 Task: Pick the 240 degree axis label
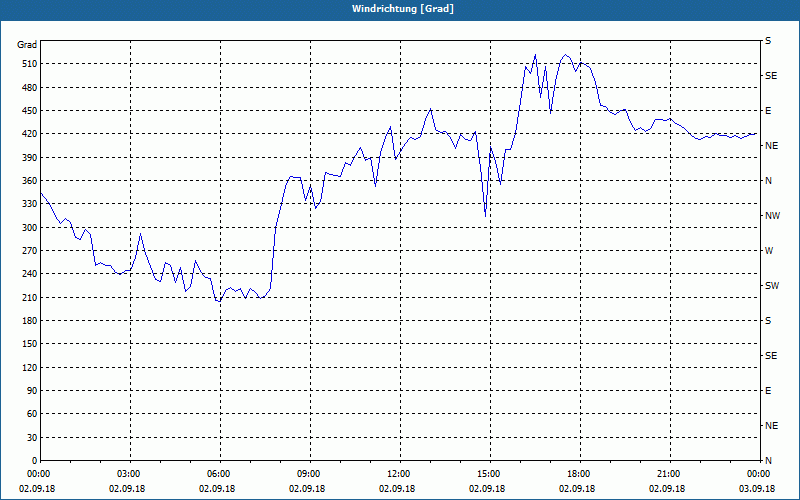pyautogui.click(x=29, y=274)
